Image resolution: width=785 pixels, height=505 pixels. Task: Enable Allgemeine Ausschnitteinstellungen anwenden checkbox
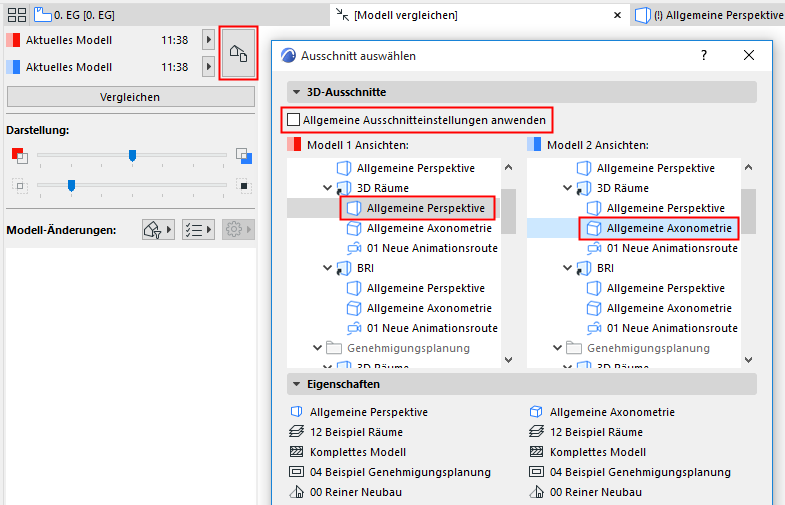(294, 120)
